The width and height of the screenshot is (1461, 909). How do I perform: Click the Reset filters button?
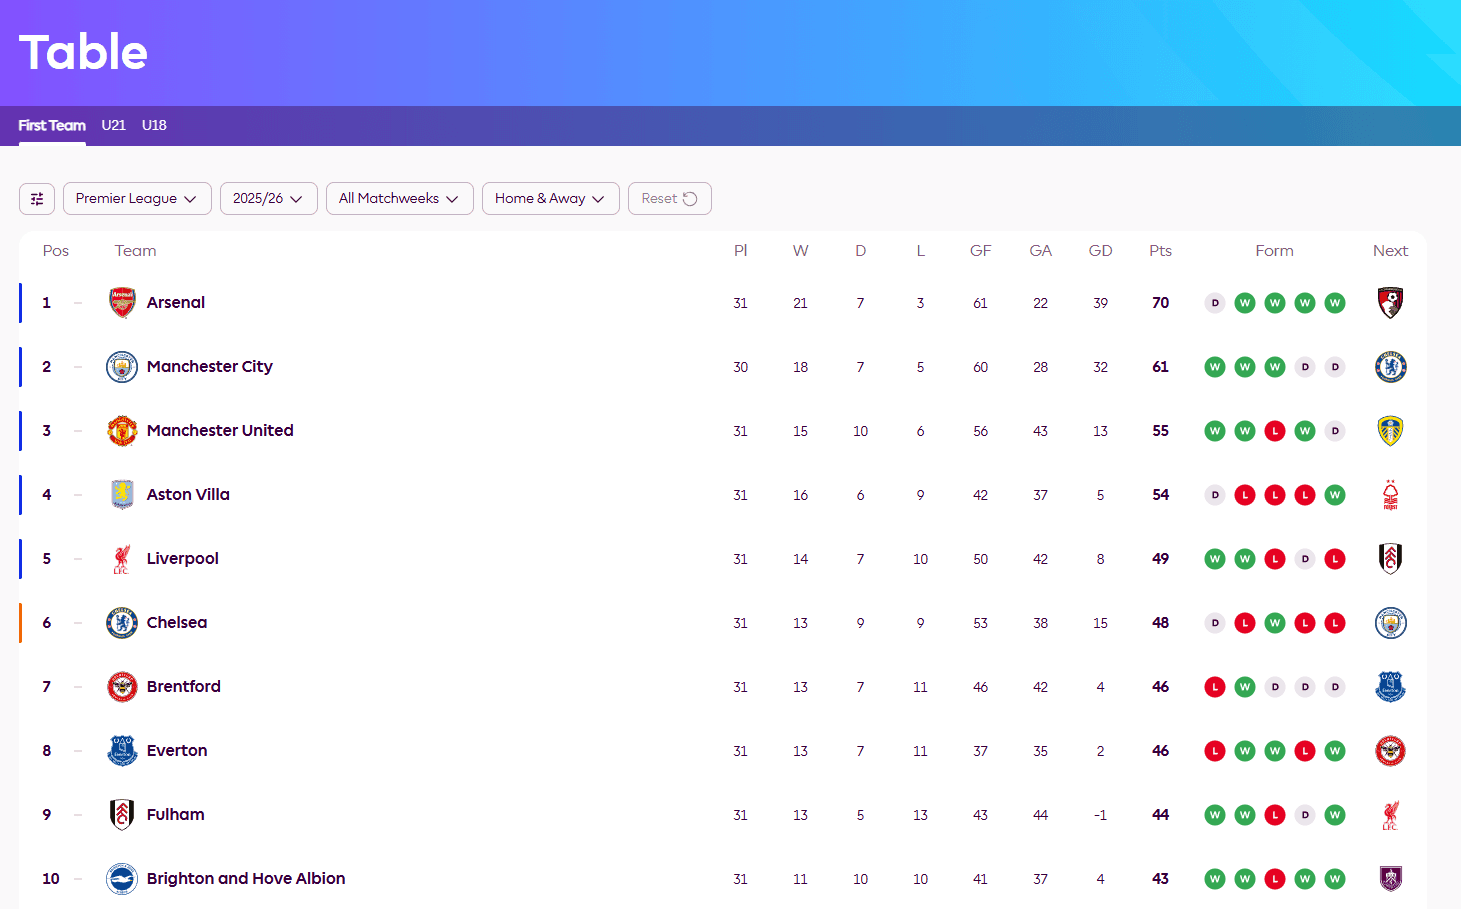point(669,198)
